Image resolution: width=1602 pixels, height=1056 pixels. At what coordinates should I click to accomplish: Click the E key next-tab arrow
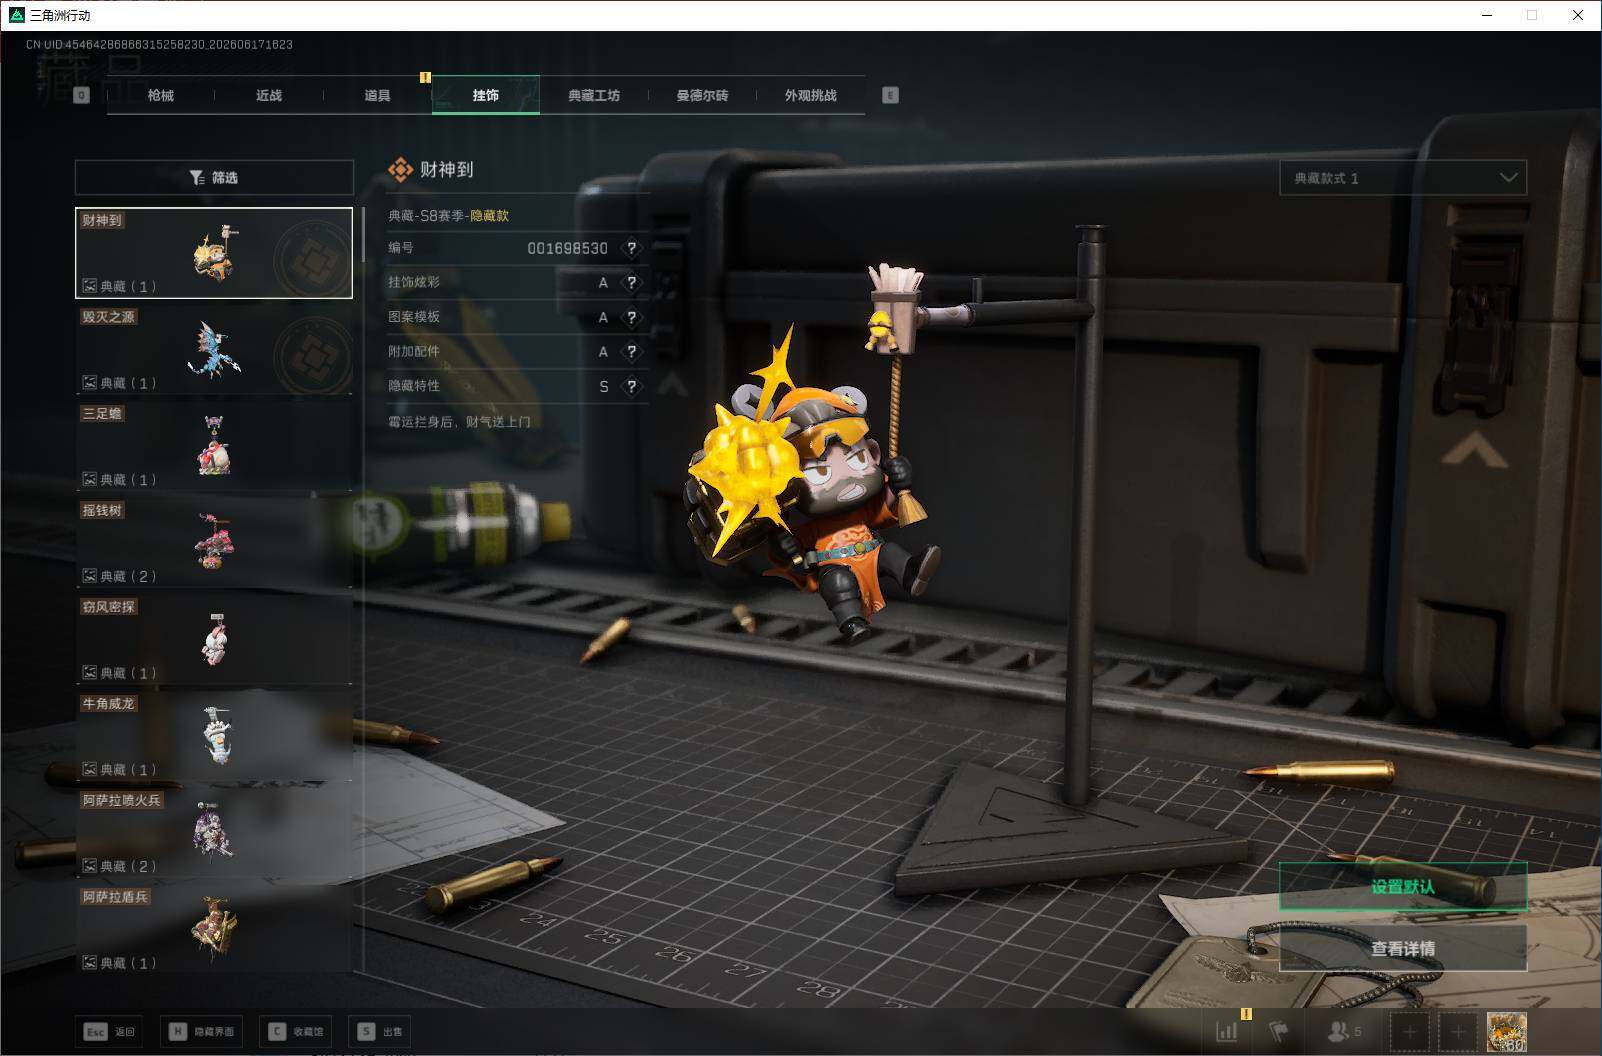click(x=890, y=95)
